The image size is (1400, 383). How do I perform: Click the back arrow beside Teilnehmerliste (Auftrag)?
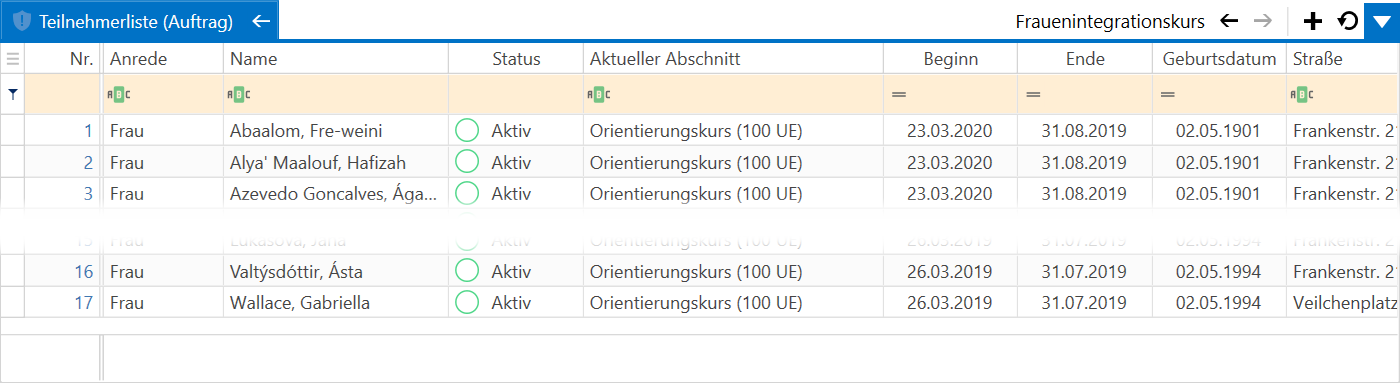point(261,21)
